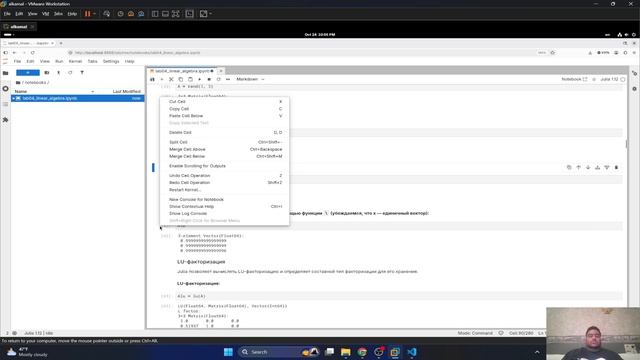Click the save notebook toolbar icon
640x360 pixels.
click(x=152, y=79)
